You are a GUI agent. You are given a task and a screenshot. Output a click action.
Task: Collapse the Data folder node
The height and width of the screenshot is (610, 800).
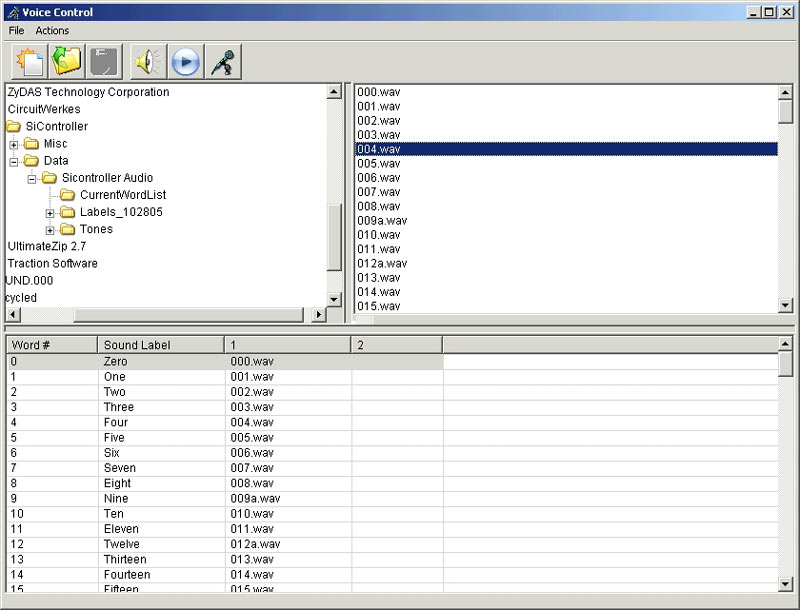tap(14, 161)
